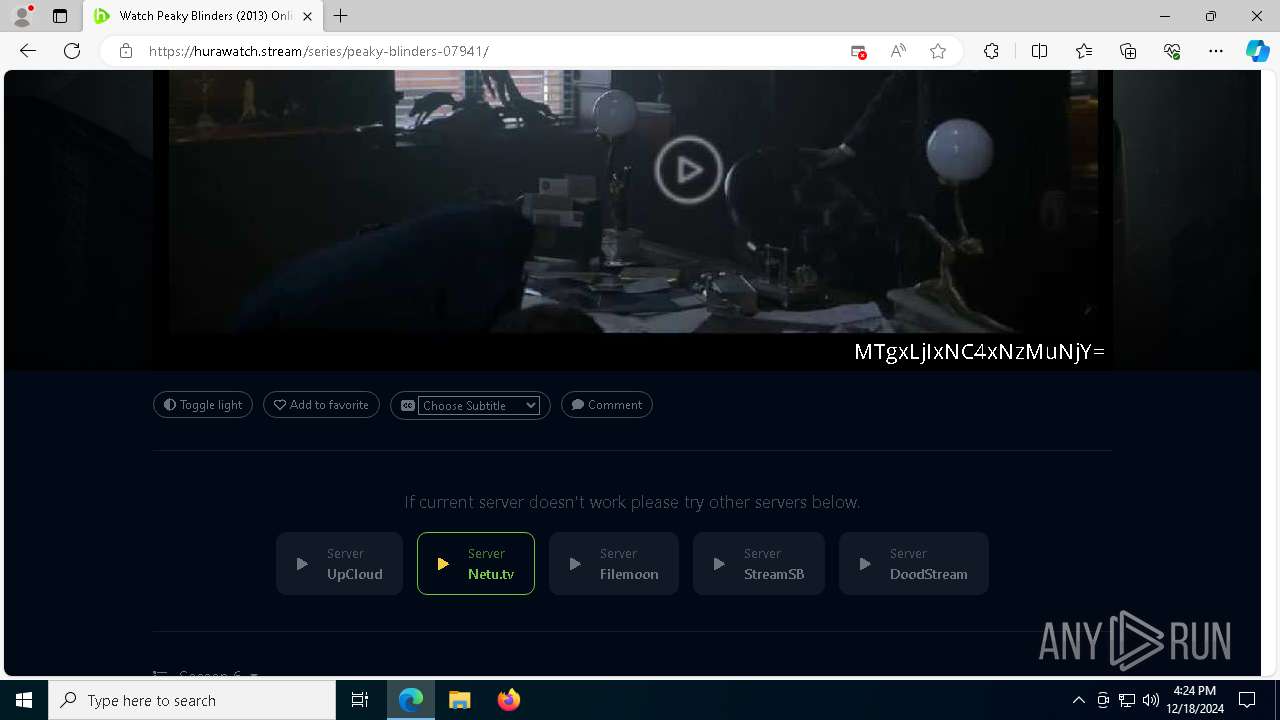Click the browser back arrow
The image size is (1280, 720).
point(28,51)
